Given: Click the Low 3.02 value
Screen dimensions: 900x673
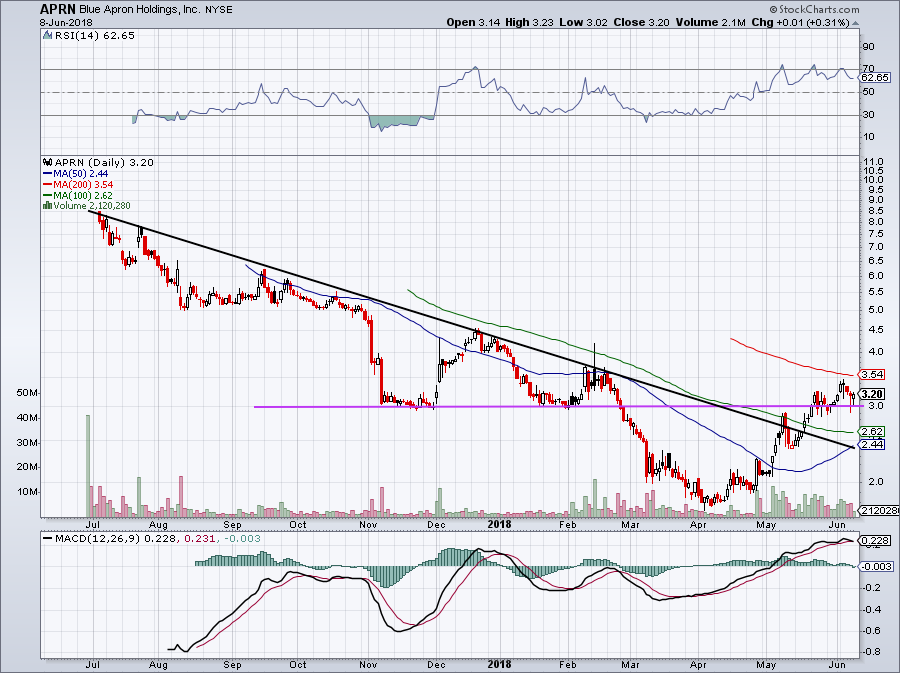Looking at the screenshot, I should [x=584, y=22].
